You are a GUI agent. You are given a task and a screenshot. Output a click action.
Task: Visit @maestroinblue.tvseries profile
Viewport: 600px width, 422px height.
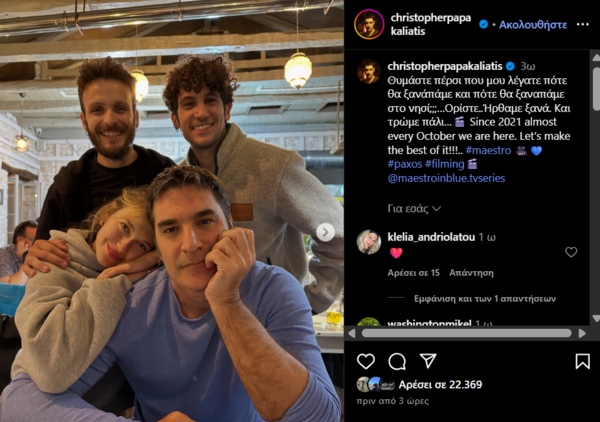446,178
